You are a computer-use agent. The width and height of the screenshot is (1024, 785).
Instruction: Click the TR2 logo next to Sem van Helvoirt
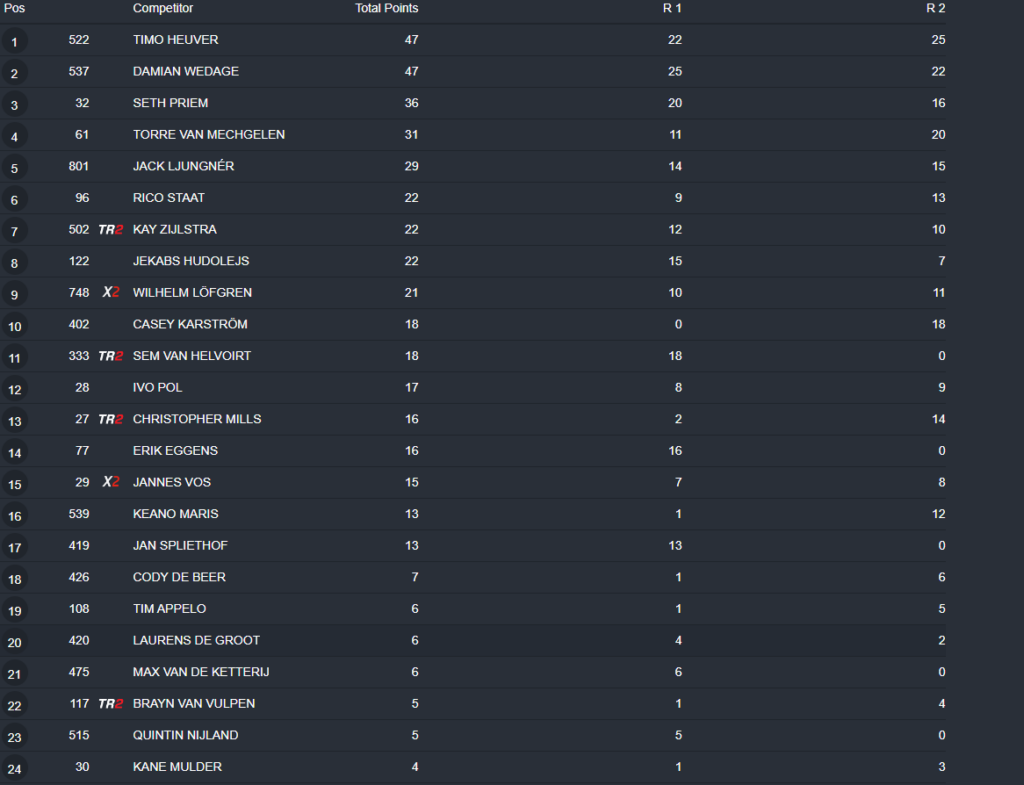110,356
